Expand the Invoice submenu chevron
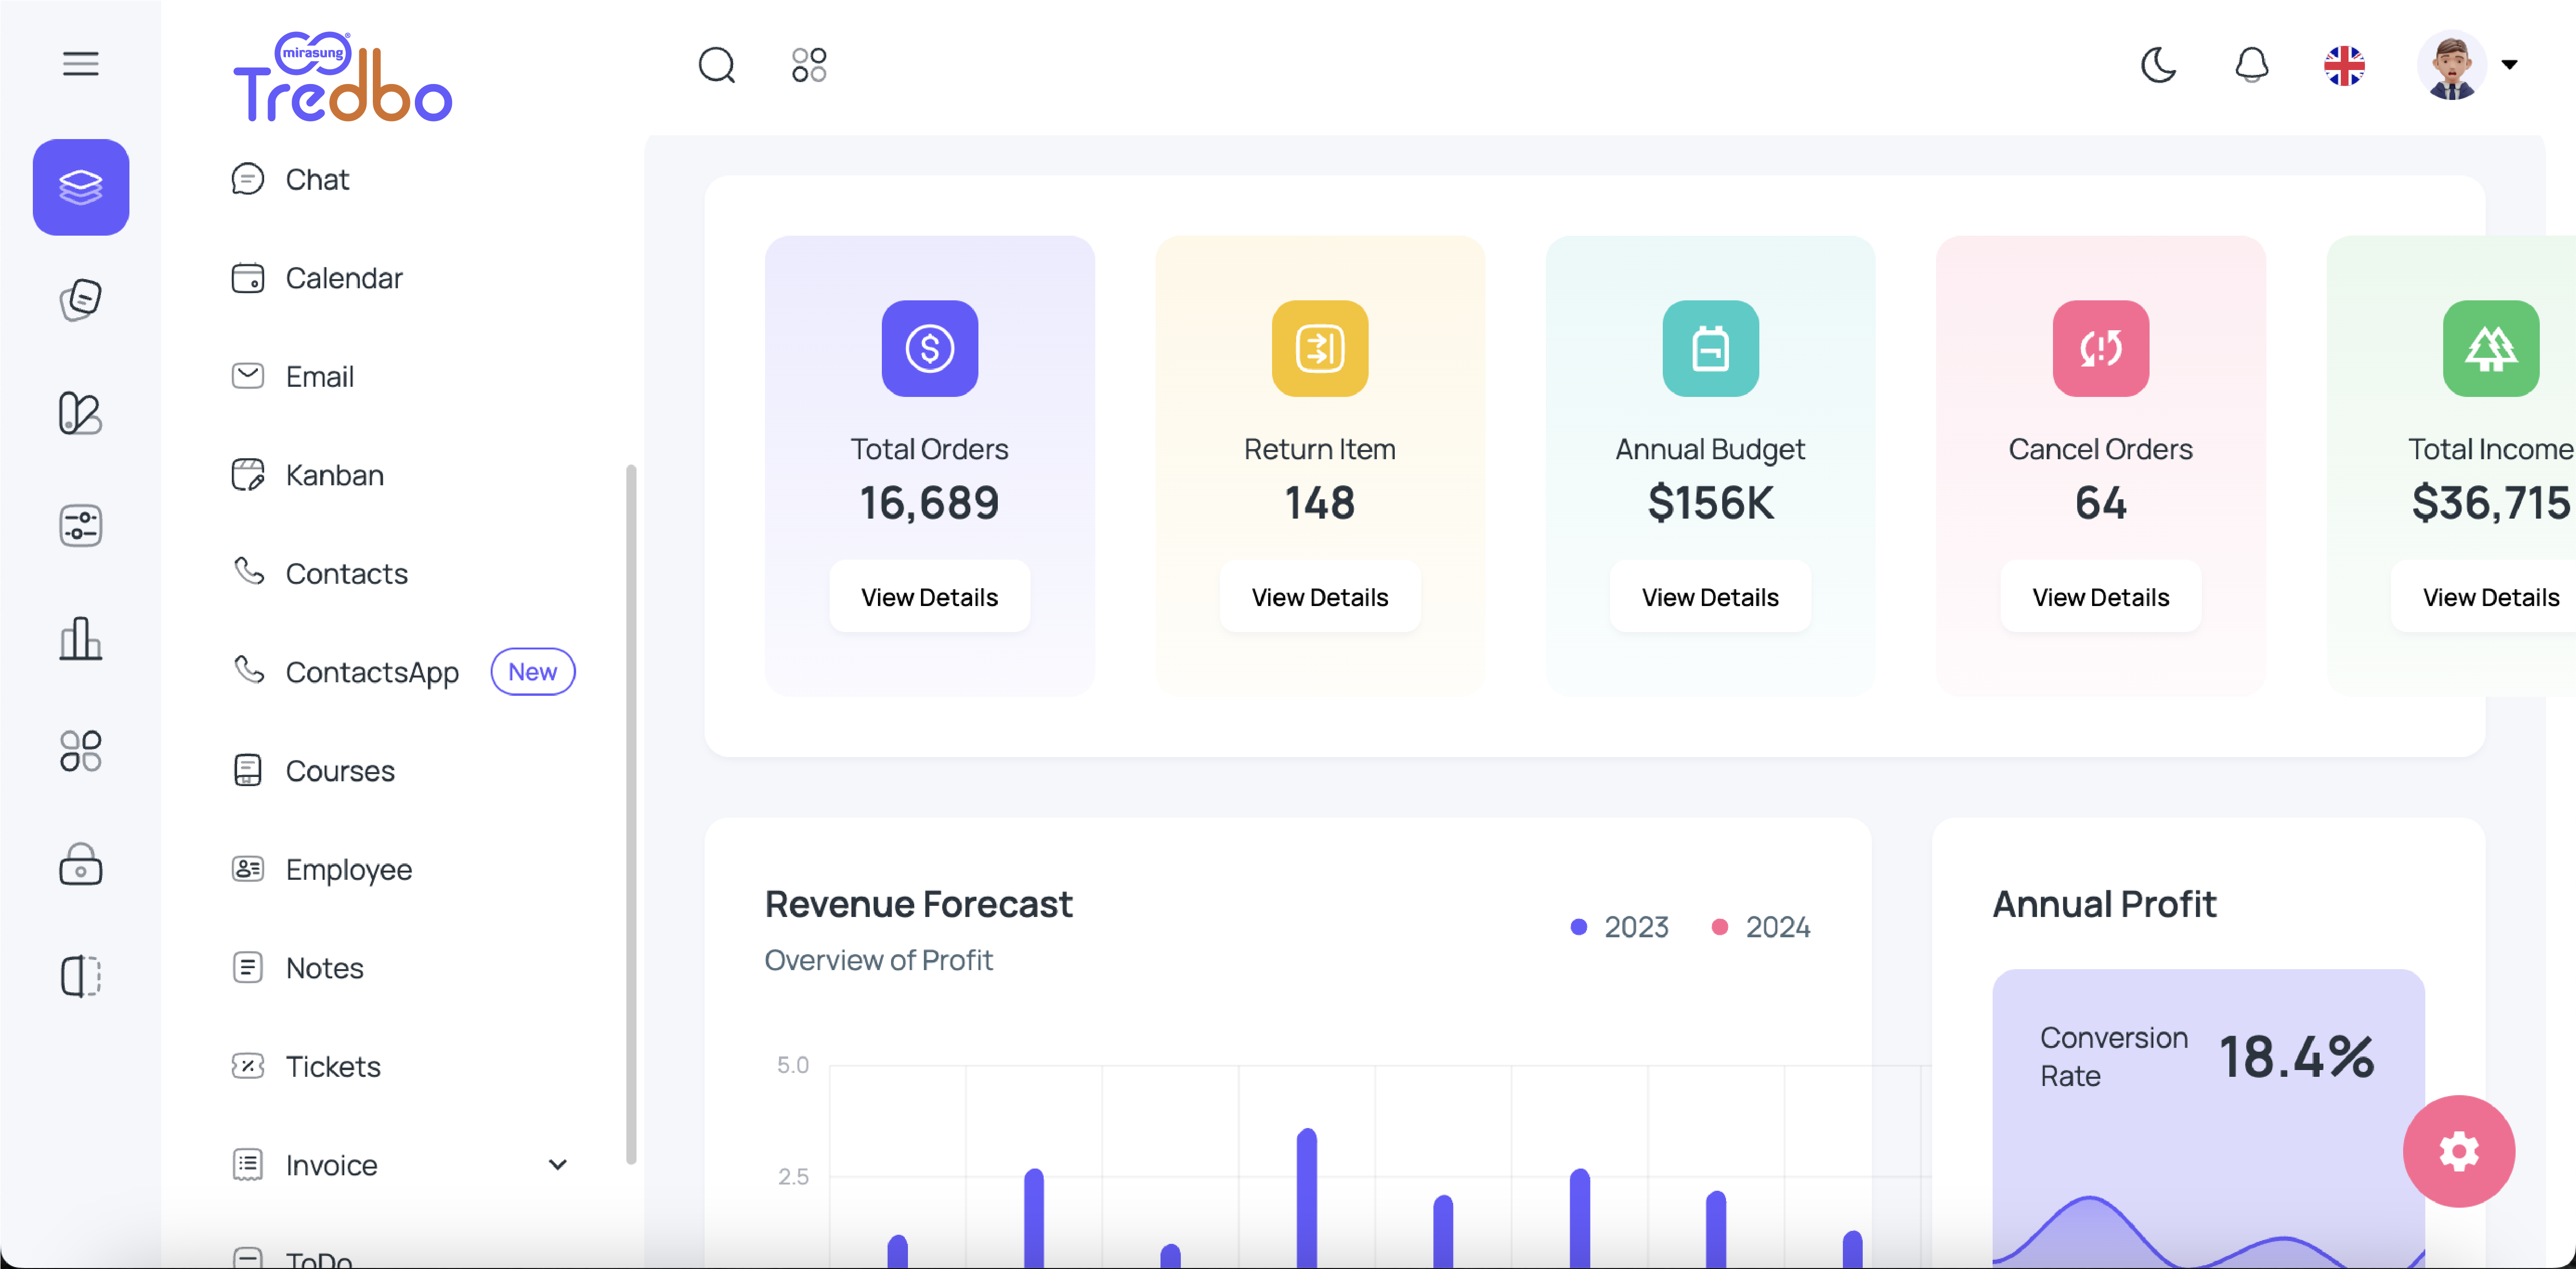This screenshot has width=2576, height=1269. click(558, 1164)
